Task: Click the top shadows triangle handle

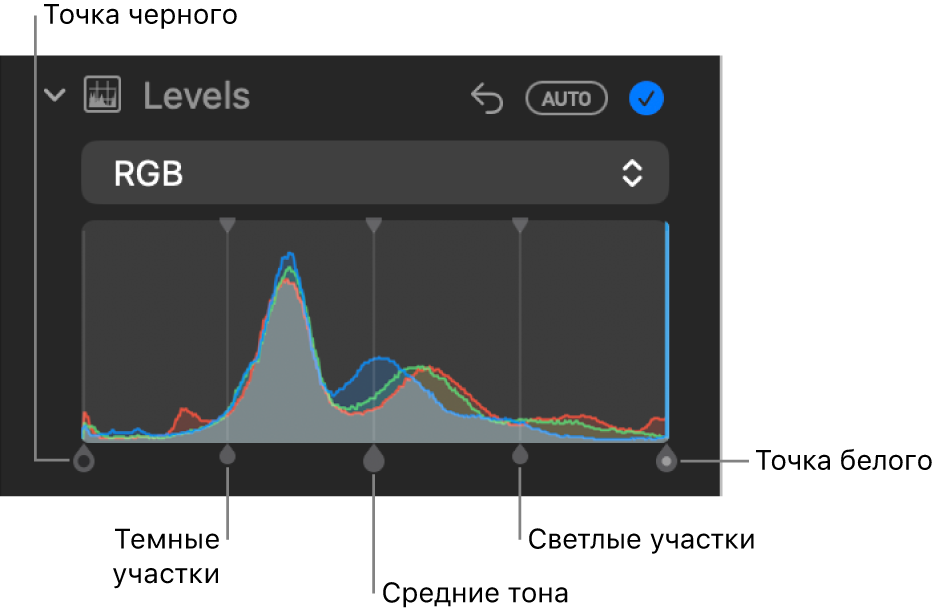Action: [x=227, y=225]
